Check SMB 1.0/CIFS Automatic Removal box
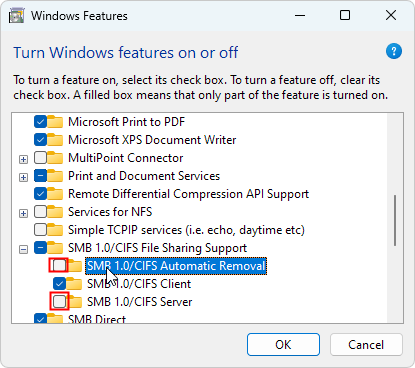Viewport: 415px width, 368px height. (x=59, y=266)
